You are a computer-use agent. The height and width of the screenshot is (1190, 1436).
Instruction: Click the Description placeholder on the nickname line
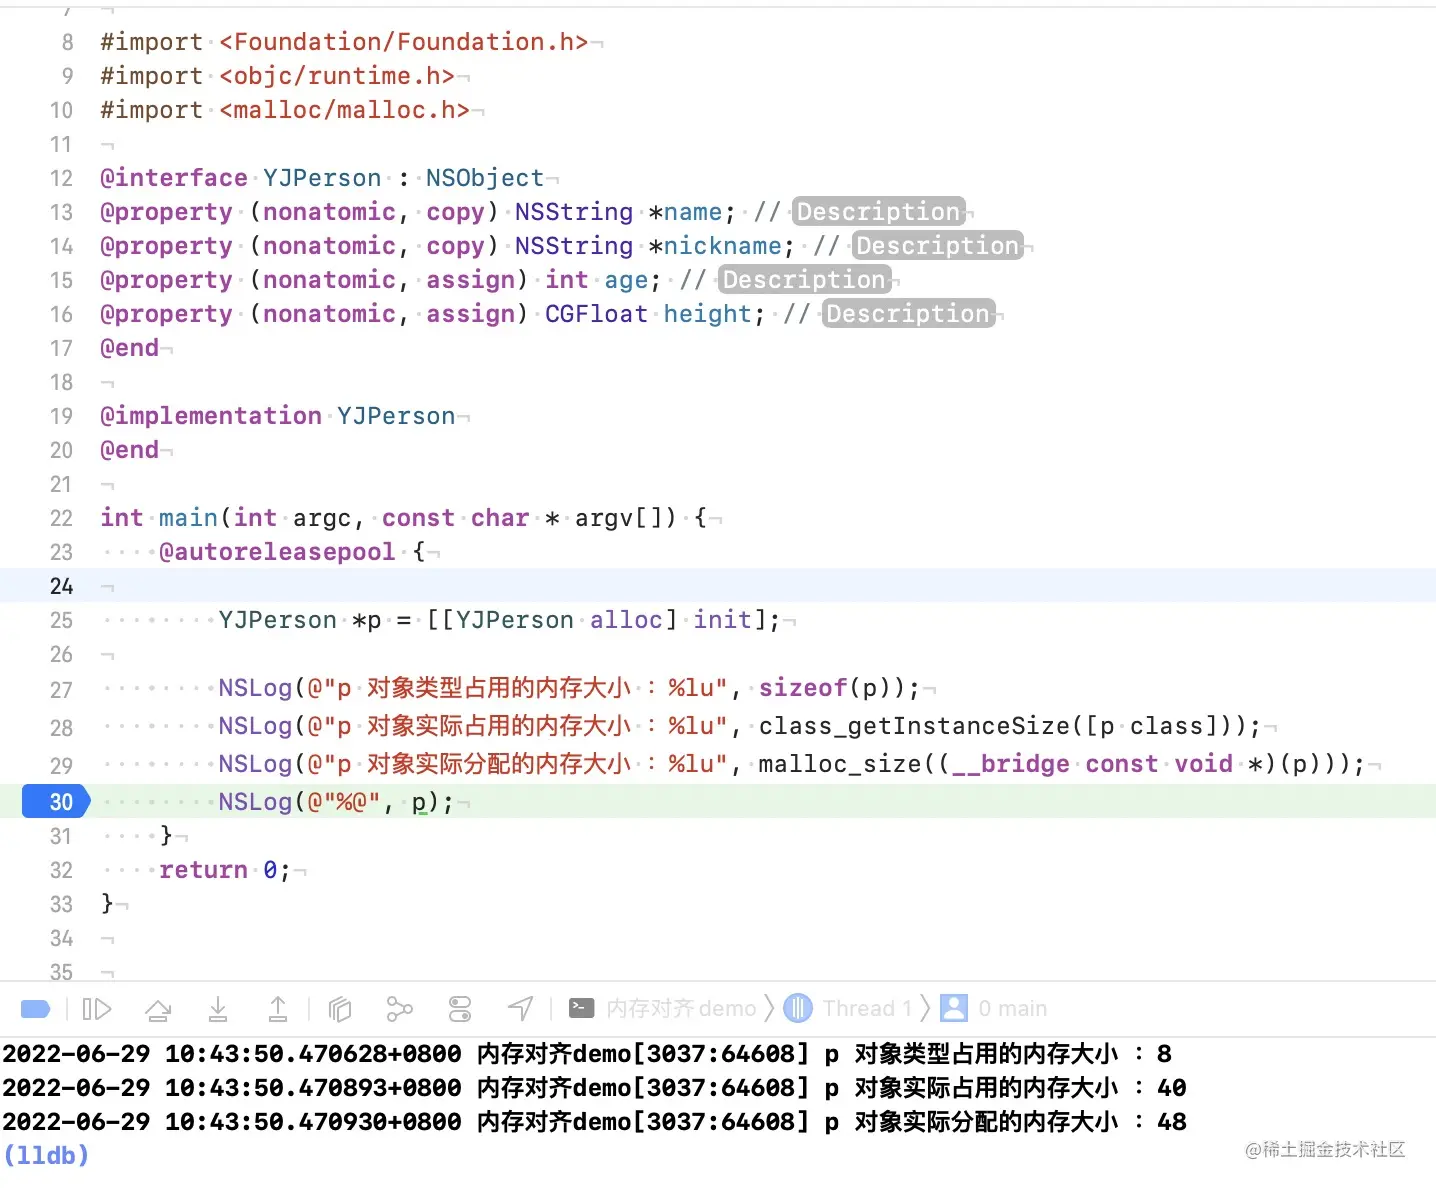coord(937,246)
